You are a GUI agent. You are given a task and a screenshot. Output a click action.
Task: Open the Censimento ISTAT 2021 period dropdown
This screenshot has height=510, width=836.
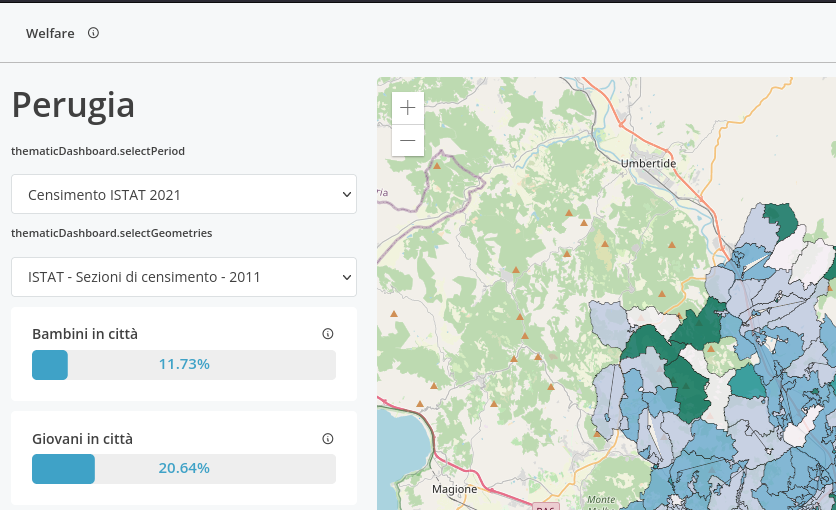click(x=184, y=194)
